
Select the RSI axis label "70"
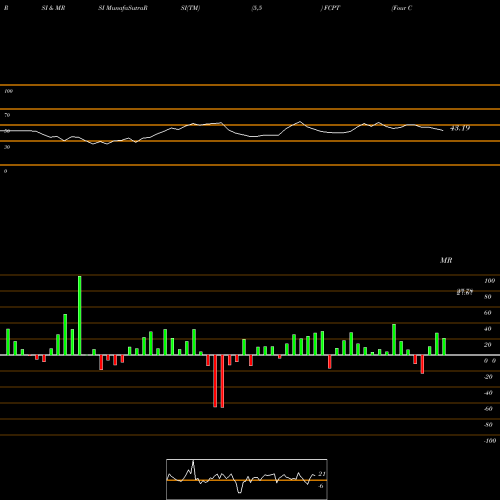[x=7, y=115]
